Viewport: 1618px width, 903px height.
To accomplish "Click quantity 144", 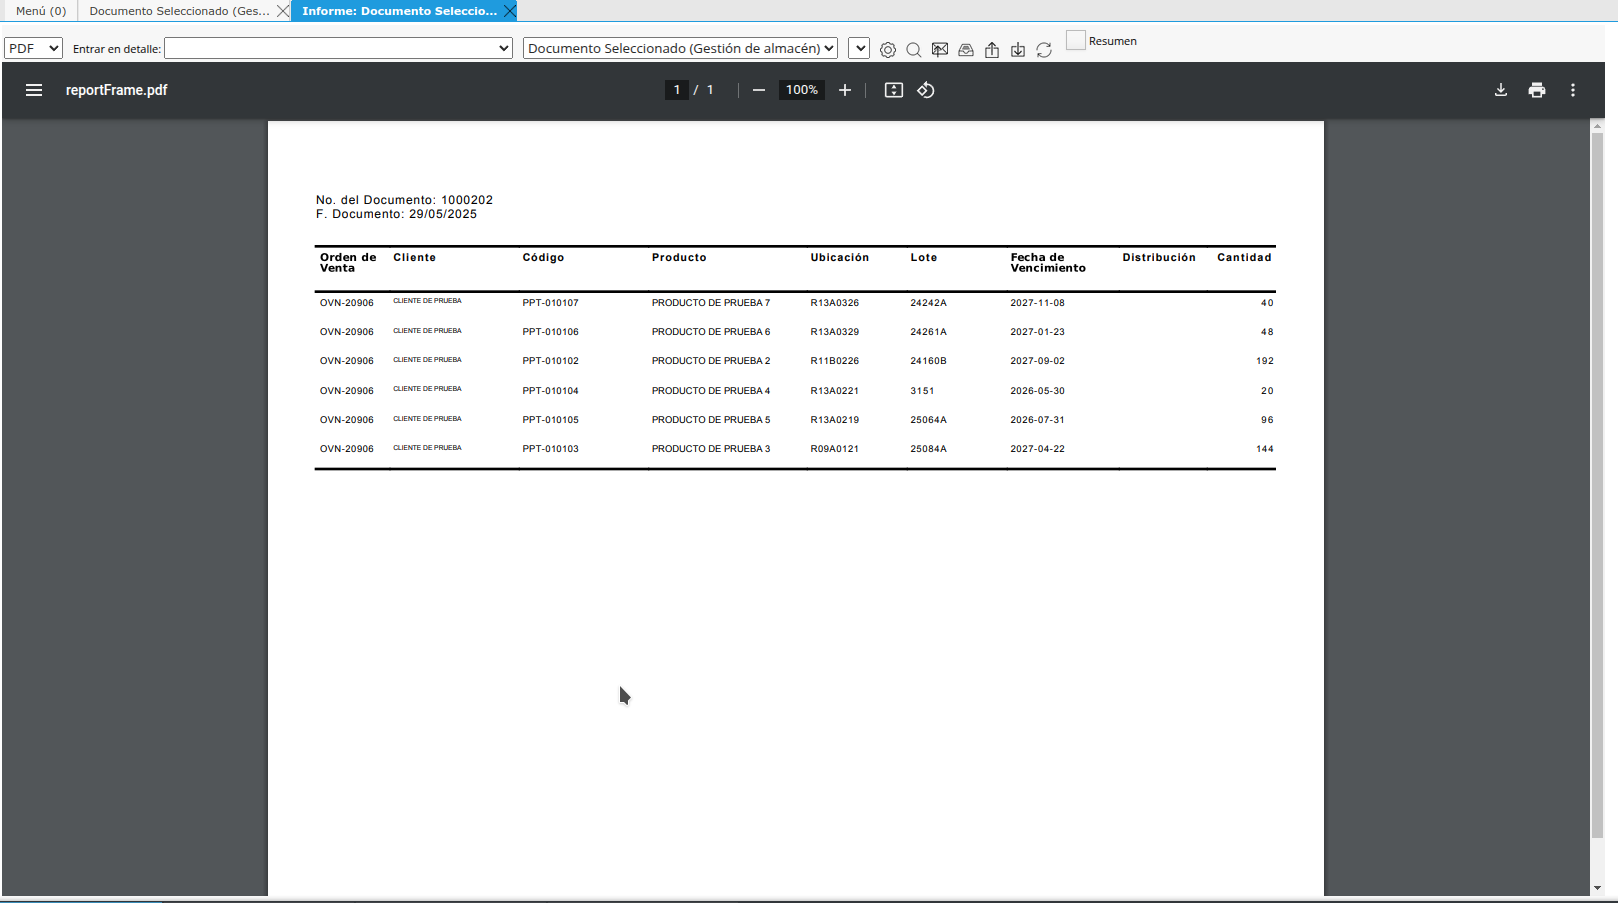I will click(x=1265, y=449).
